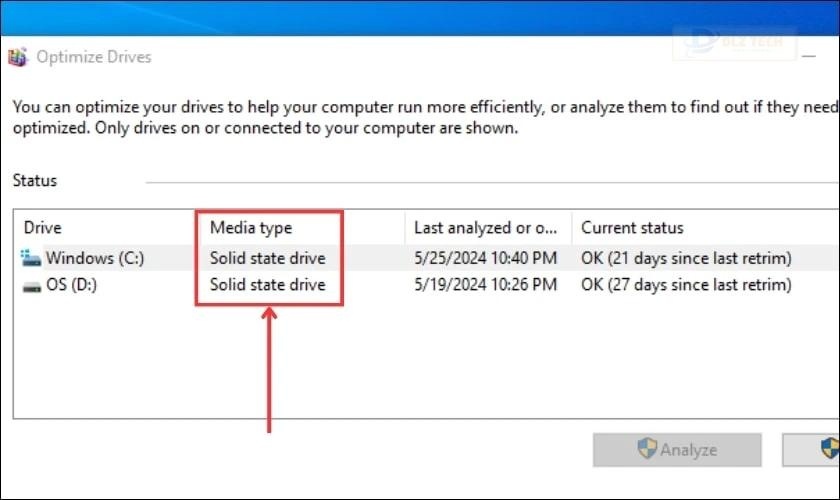Select the Windows (C:) drive row
840x500 pixels.
pyautogui.click(x=427, y=258)
